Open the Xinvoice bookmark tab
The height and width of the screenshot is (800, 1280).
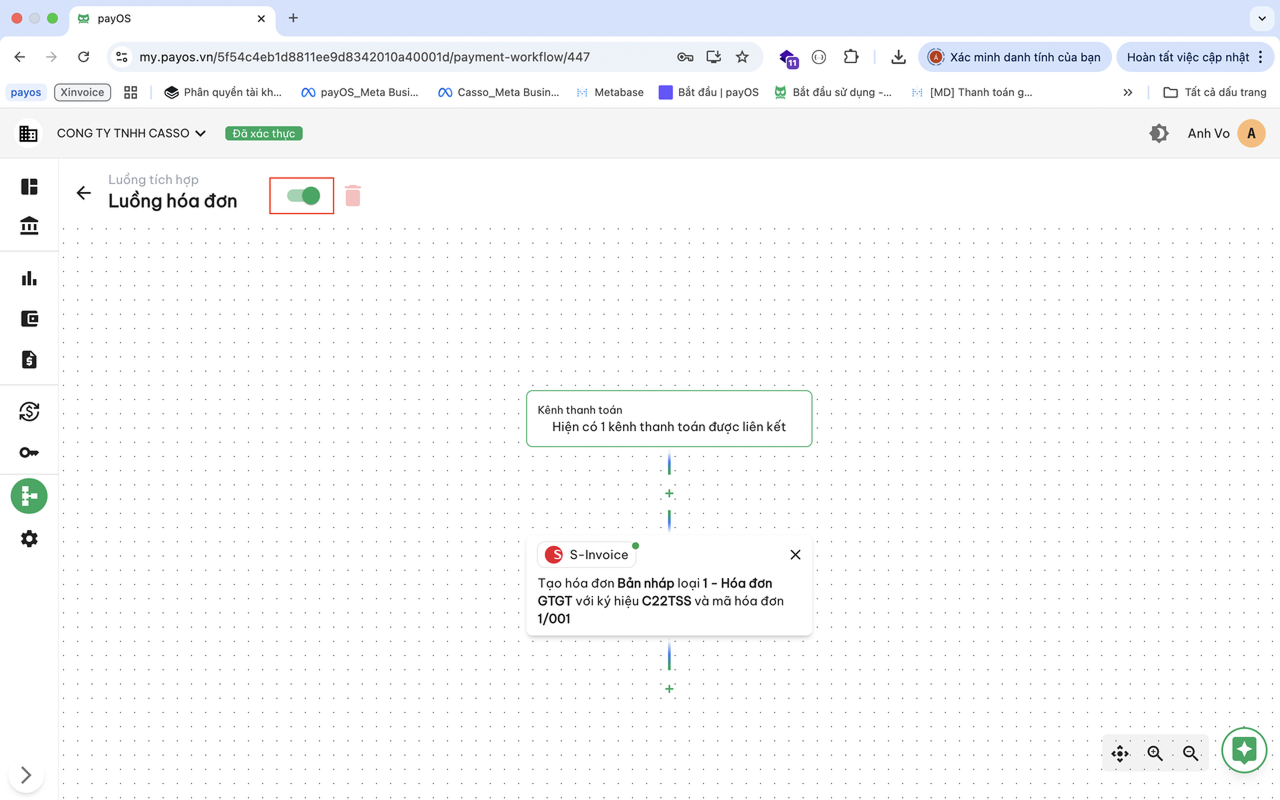click(82, 92)
